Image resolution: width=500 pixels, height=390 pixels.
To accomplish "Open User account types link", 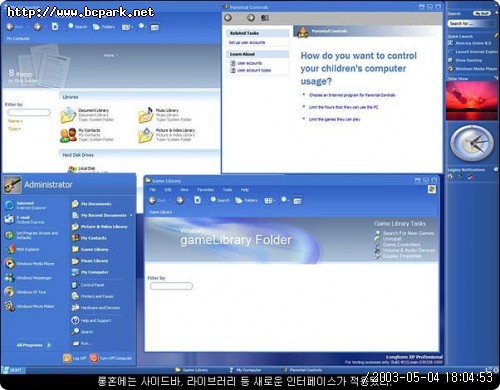I will click(250, 70).
